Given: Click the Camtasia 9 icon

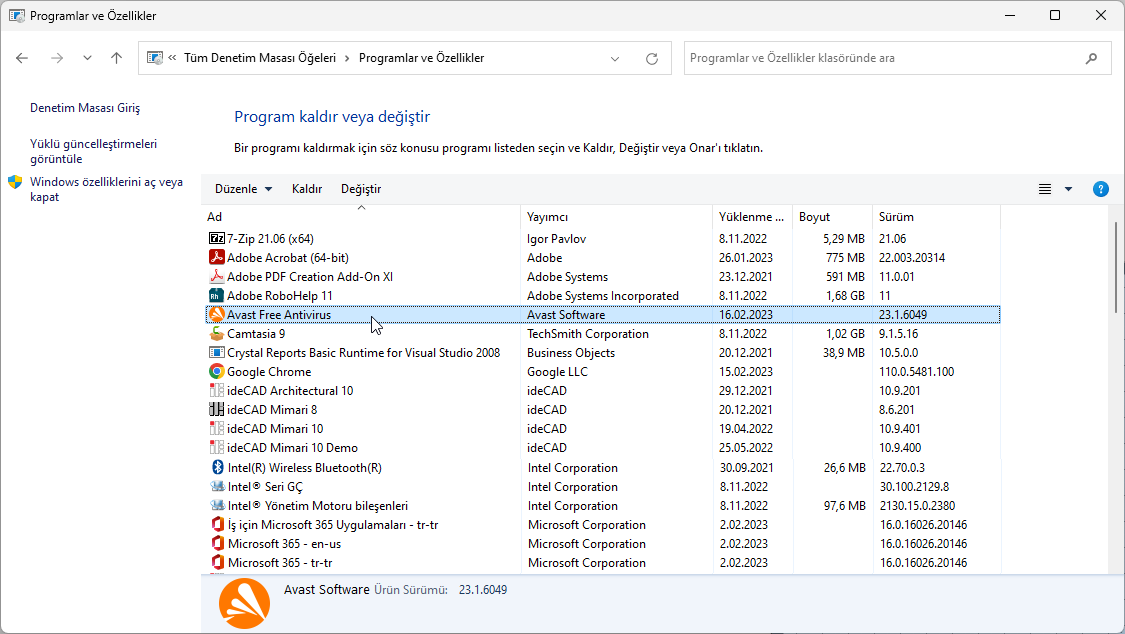Looking at the screenshot, I should (217, 334).
